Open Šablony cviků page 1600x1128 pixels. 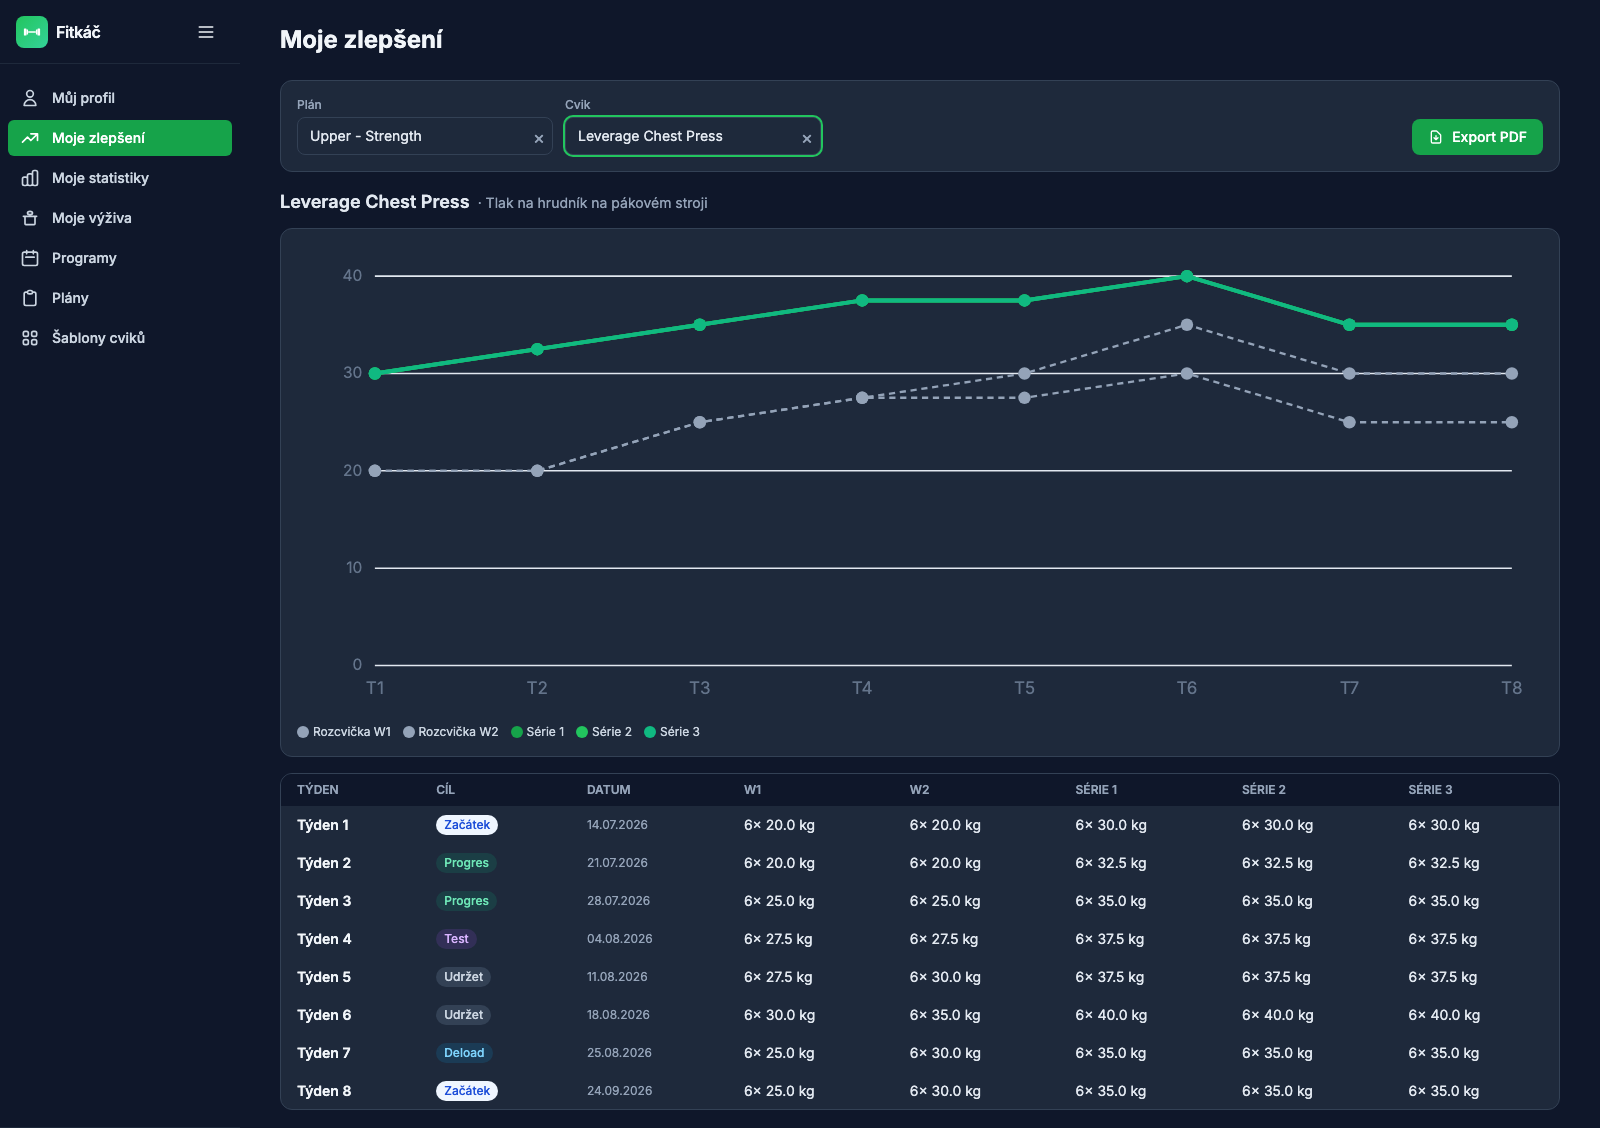click(120, 338)
